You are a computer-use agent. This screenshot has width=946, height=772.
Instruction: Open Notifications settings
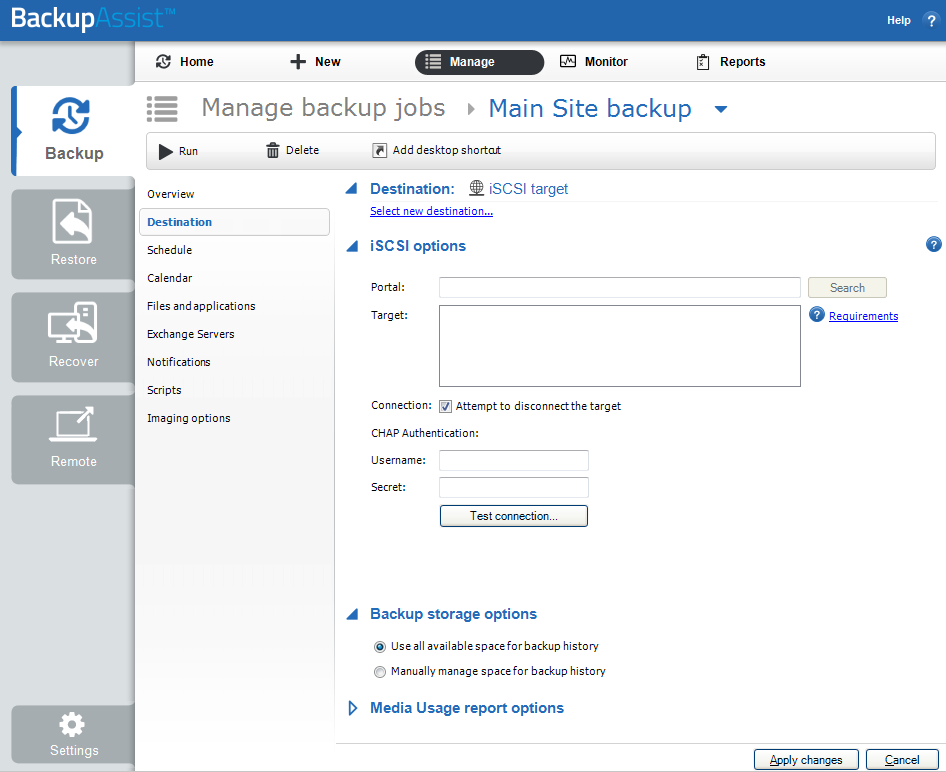(179, 362)
